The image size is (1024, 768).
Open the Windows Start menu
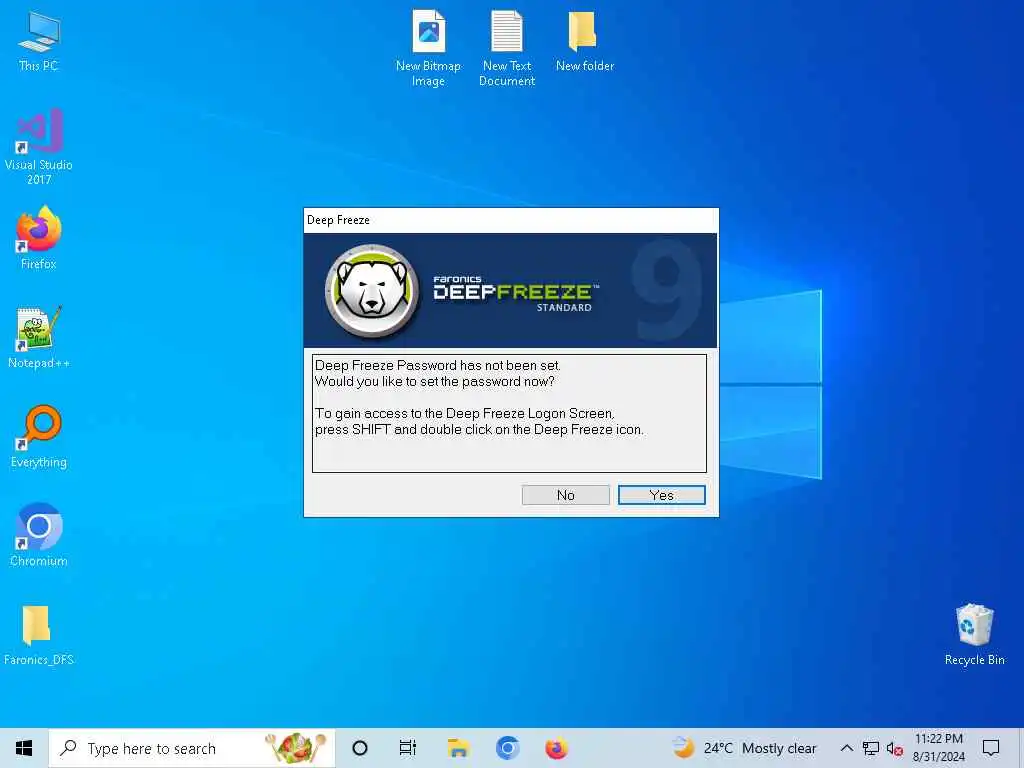click(24, 748)
